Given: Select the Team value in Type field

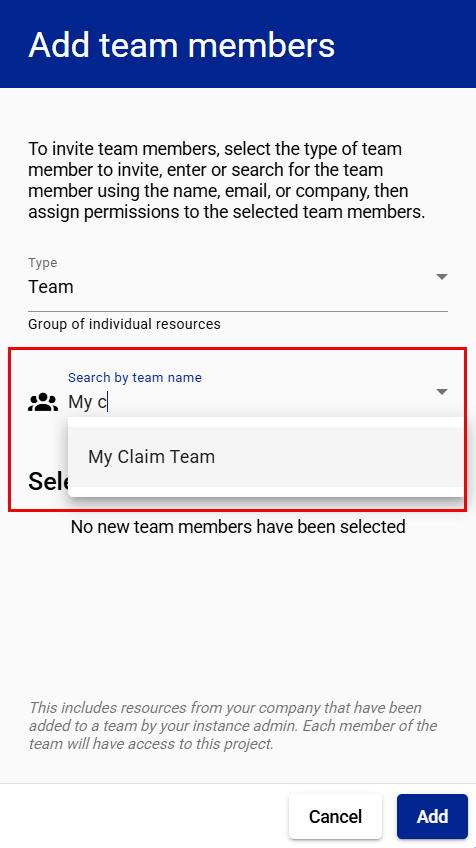Looking at the screenshot, I should [x=51, y=287].
